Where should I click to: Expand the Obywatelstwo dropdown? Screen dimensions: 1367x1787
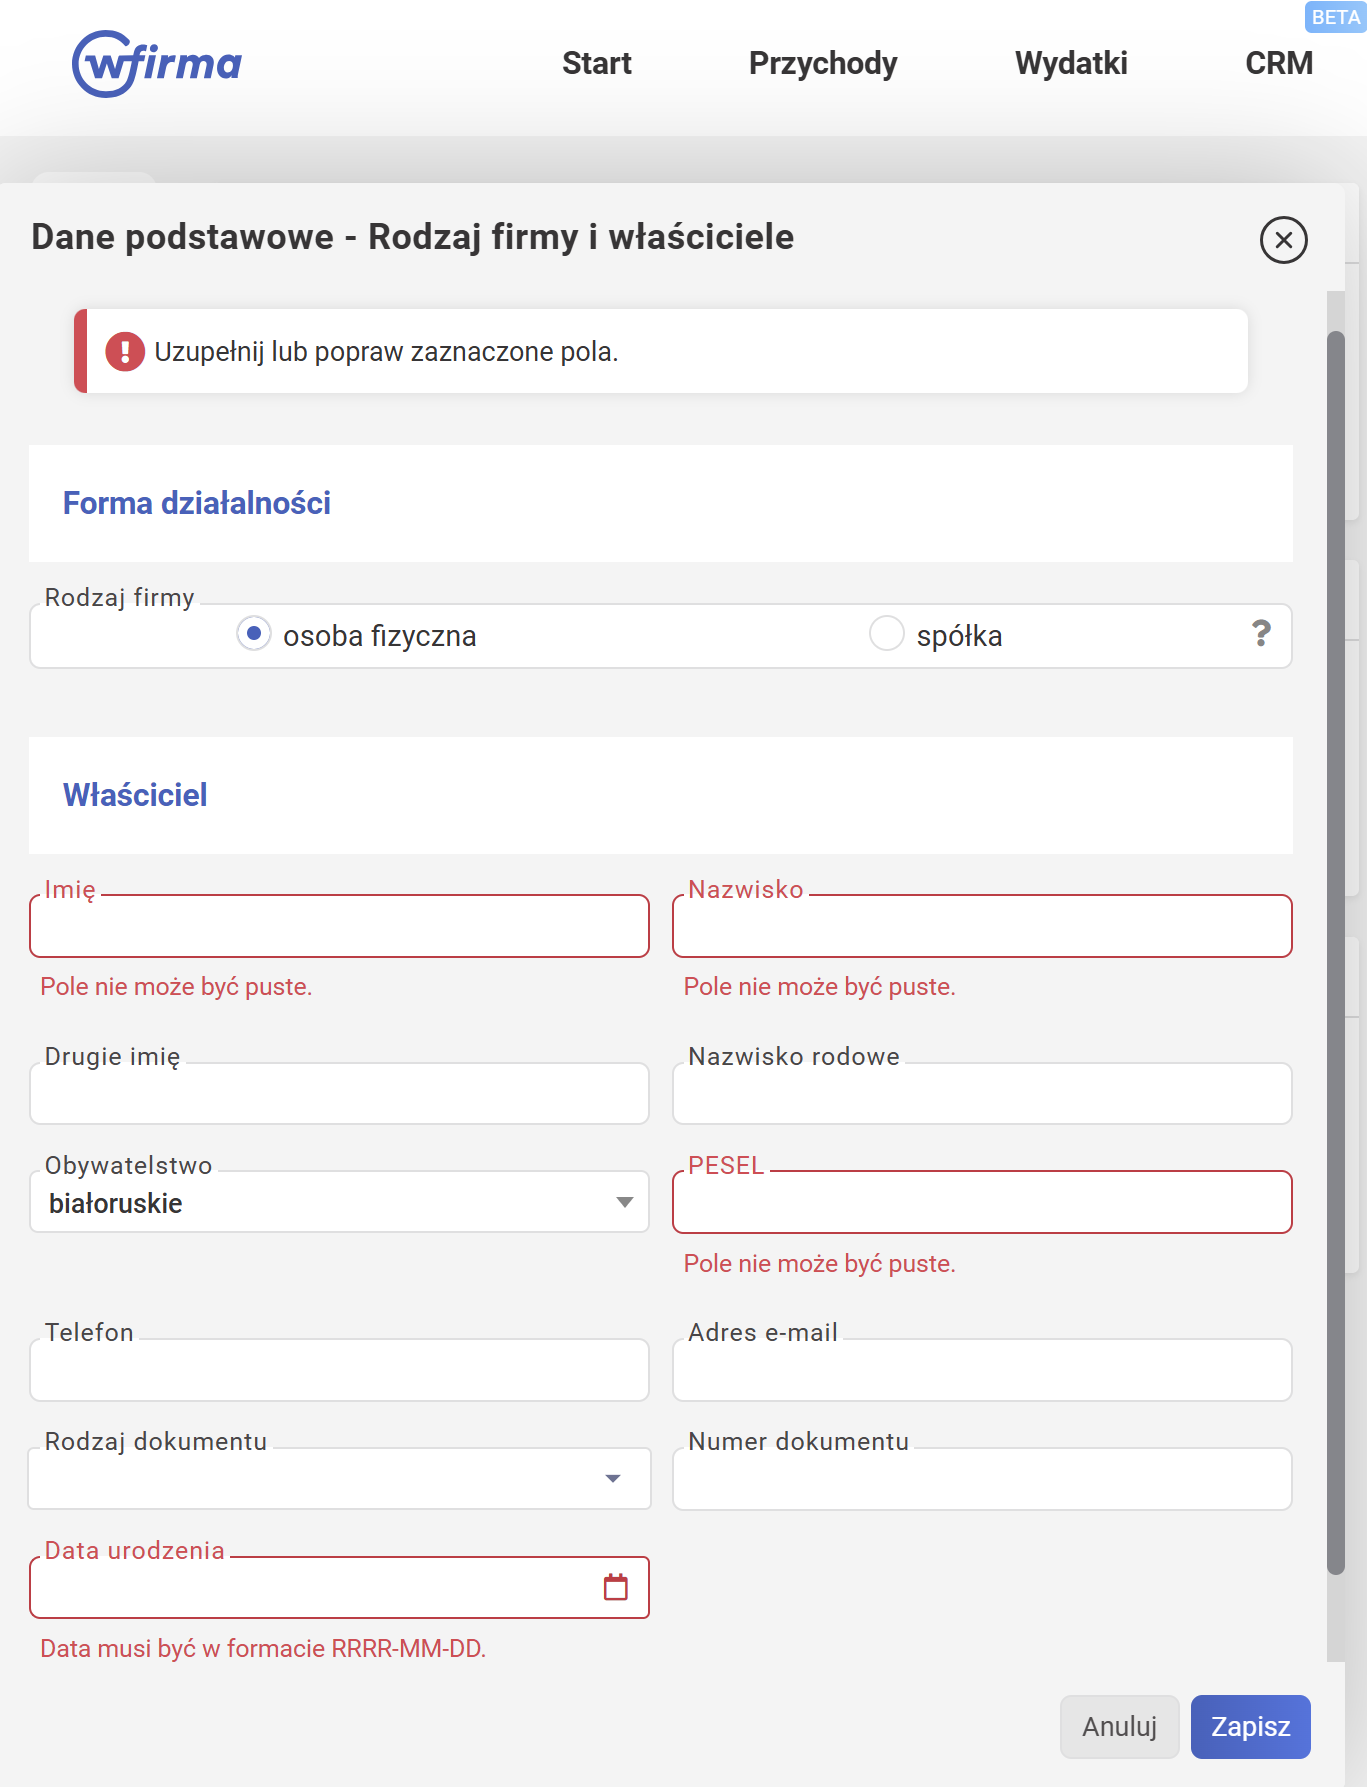click(624, 1202)
